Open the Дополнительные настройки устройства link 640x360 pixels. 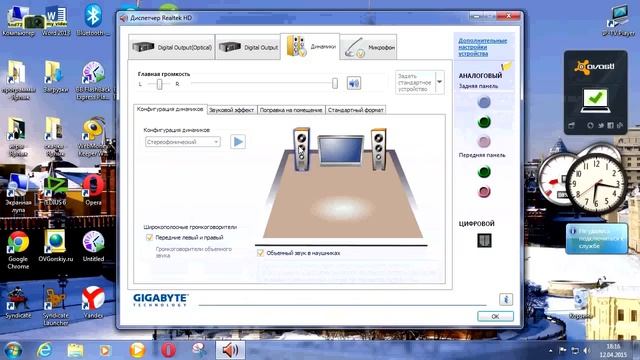482,47
